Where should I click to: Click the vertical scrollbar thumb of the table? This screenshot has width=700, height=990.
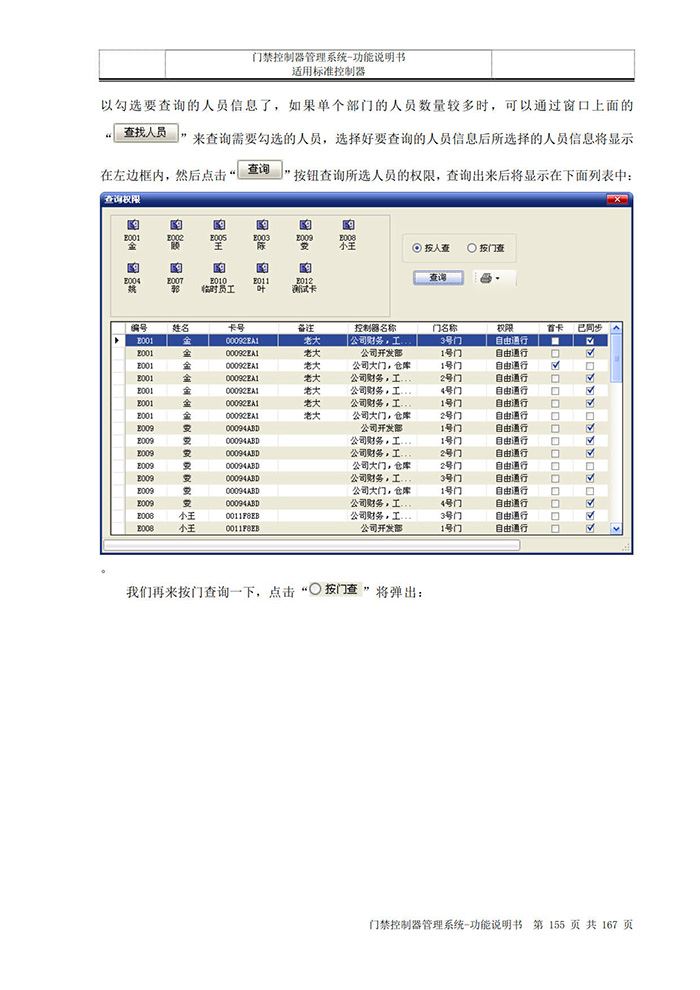[616, 358]
